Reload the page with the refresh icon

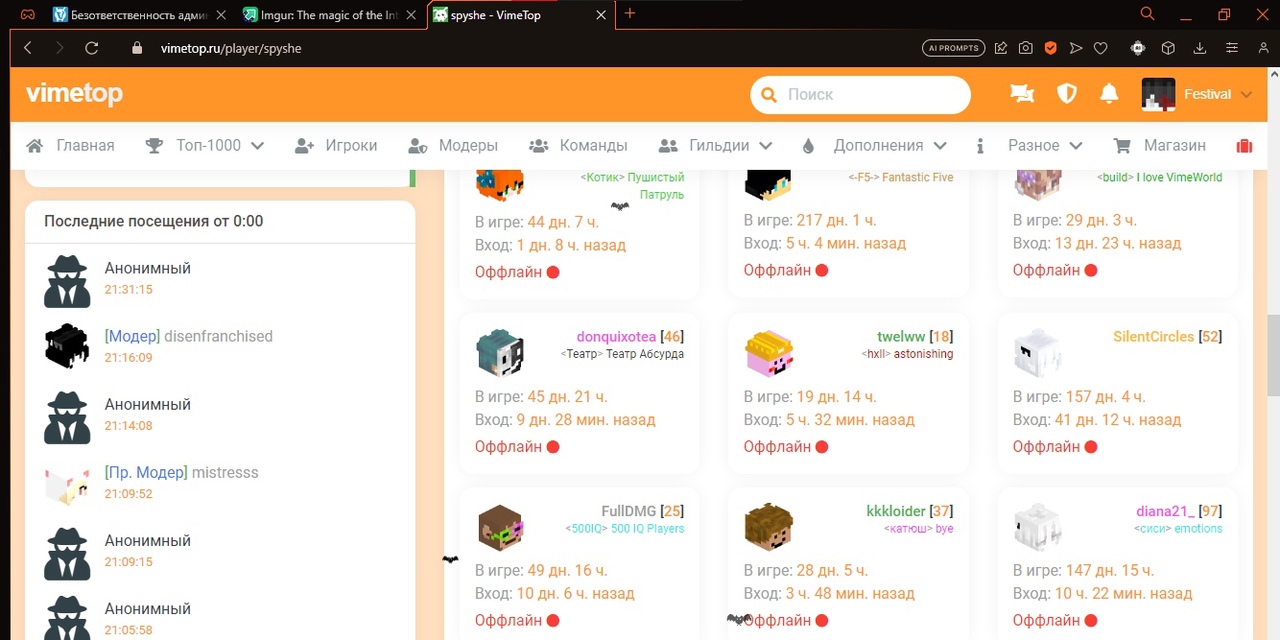(91, 48)
